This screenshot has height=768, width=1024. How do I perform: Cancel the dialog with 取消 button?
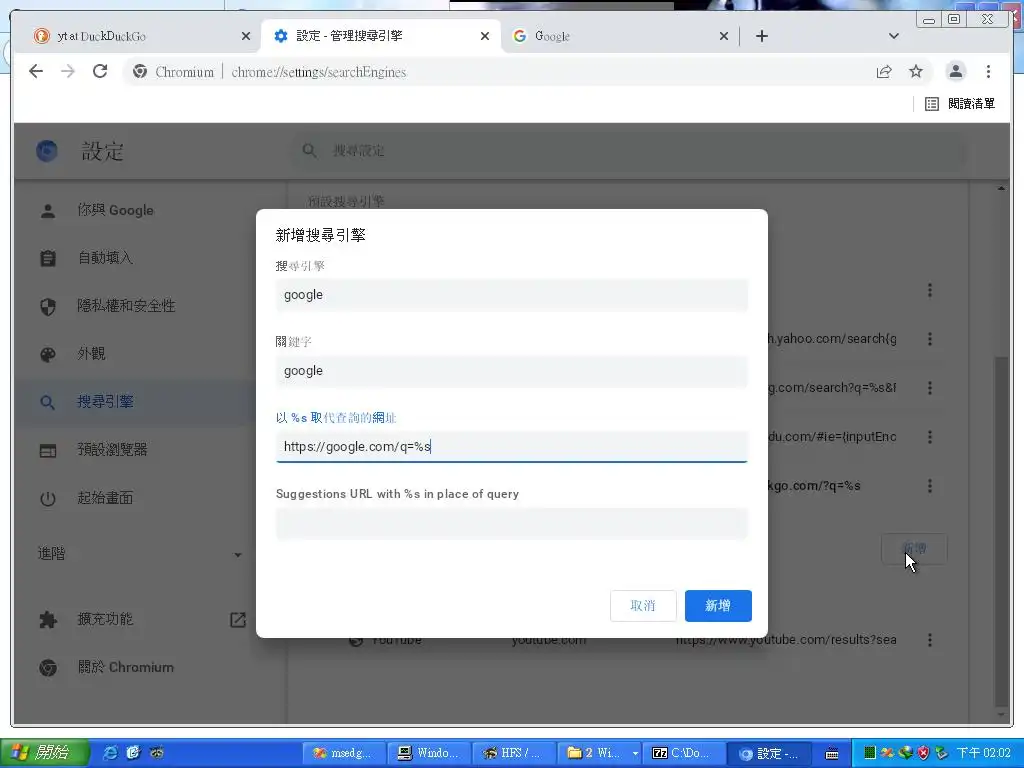(x=643, y=605)
